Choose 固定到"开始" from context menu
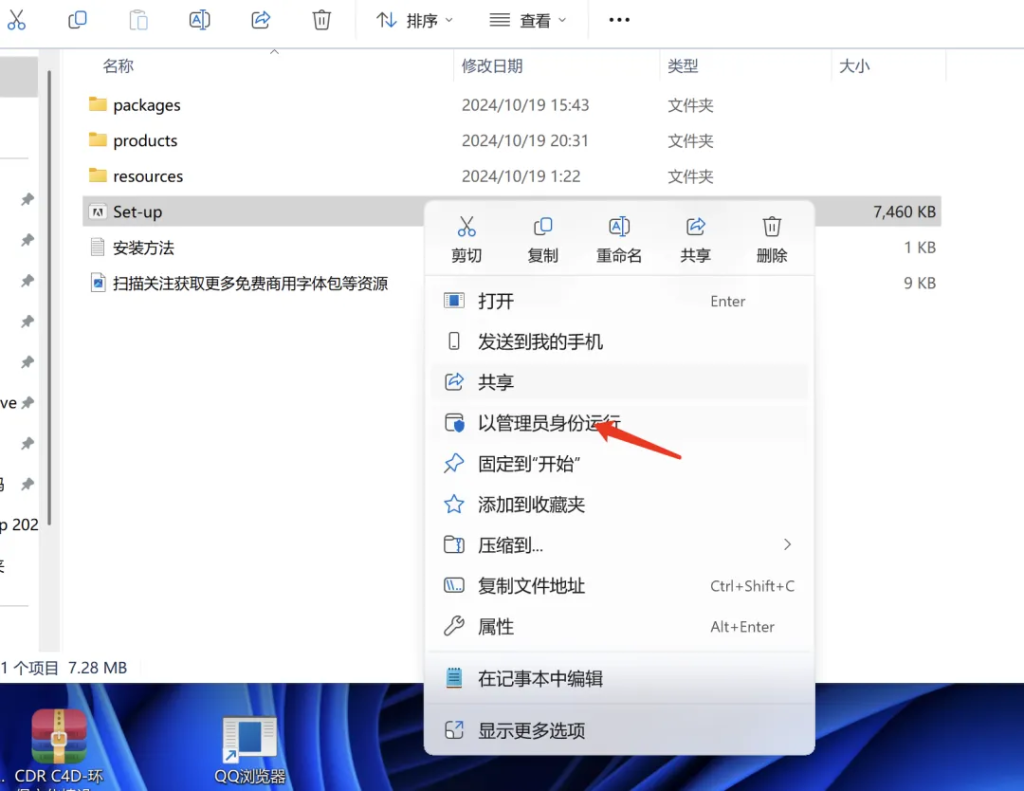The height and width of the screenshot is (791, 1024). pyautogui.click(x=619, y=464)
